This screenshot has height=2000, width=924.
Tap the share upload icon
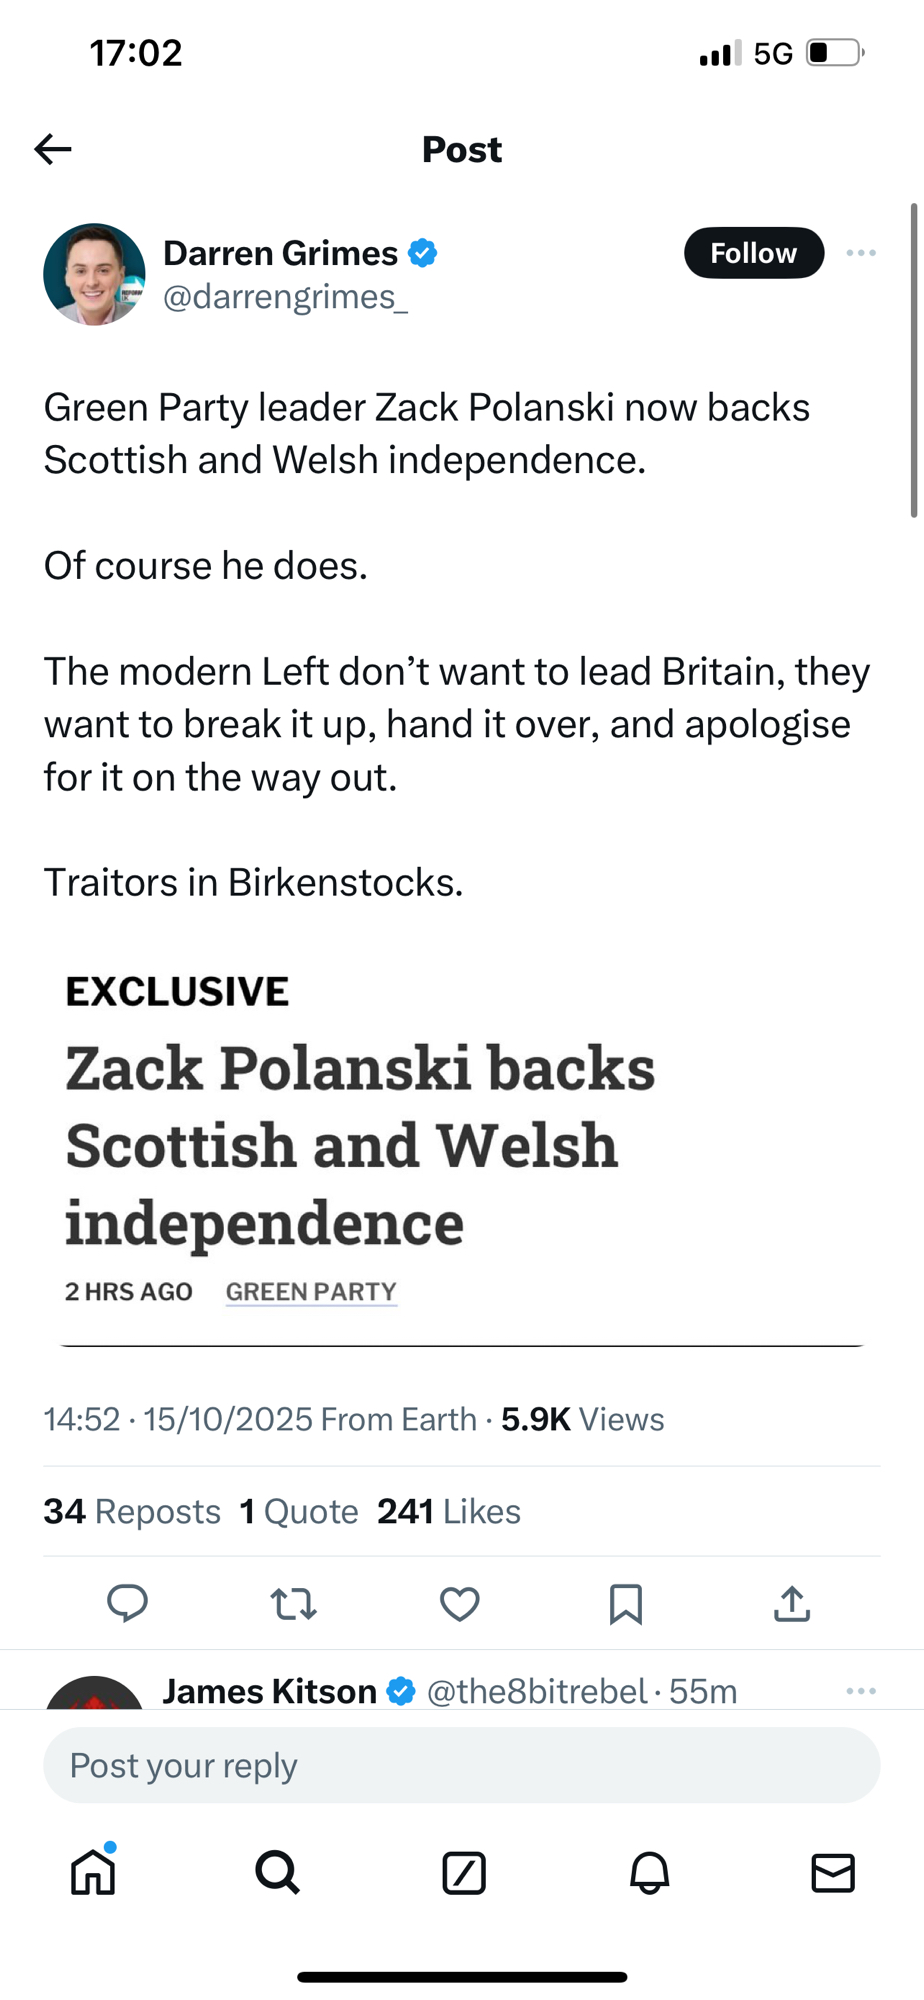(792, 1604)
